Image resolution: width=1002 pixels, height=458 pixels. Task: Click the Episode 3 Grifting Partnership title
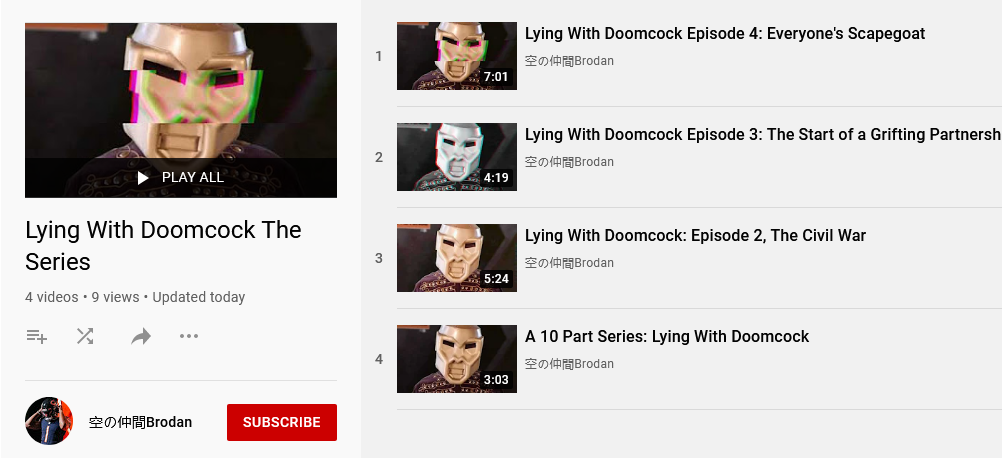pos(763,135)
